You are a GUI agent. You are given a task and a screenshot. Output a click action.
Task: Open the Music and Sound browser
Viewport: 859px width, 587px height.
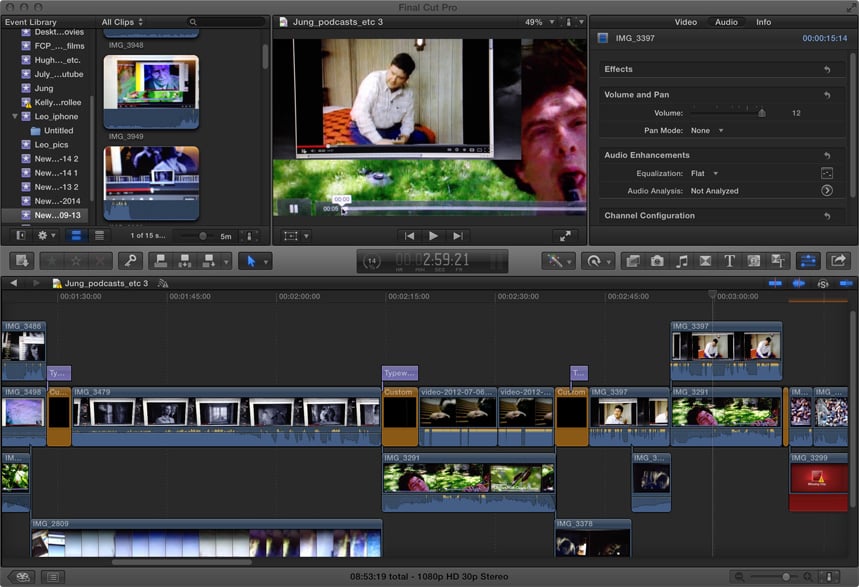(681, 261)
